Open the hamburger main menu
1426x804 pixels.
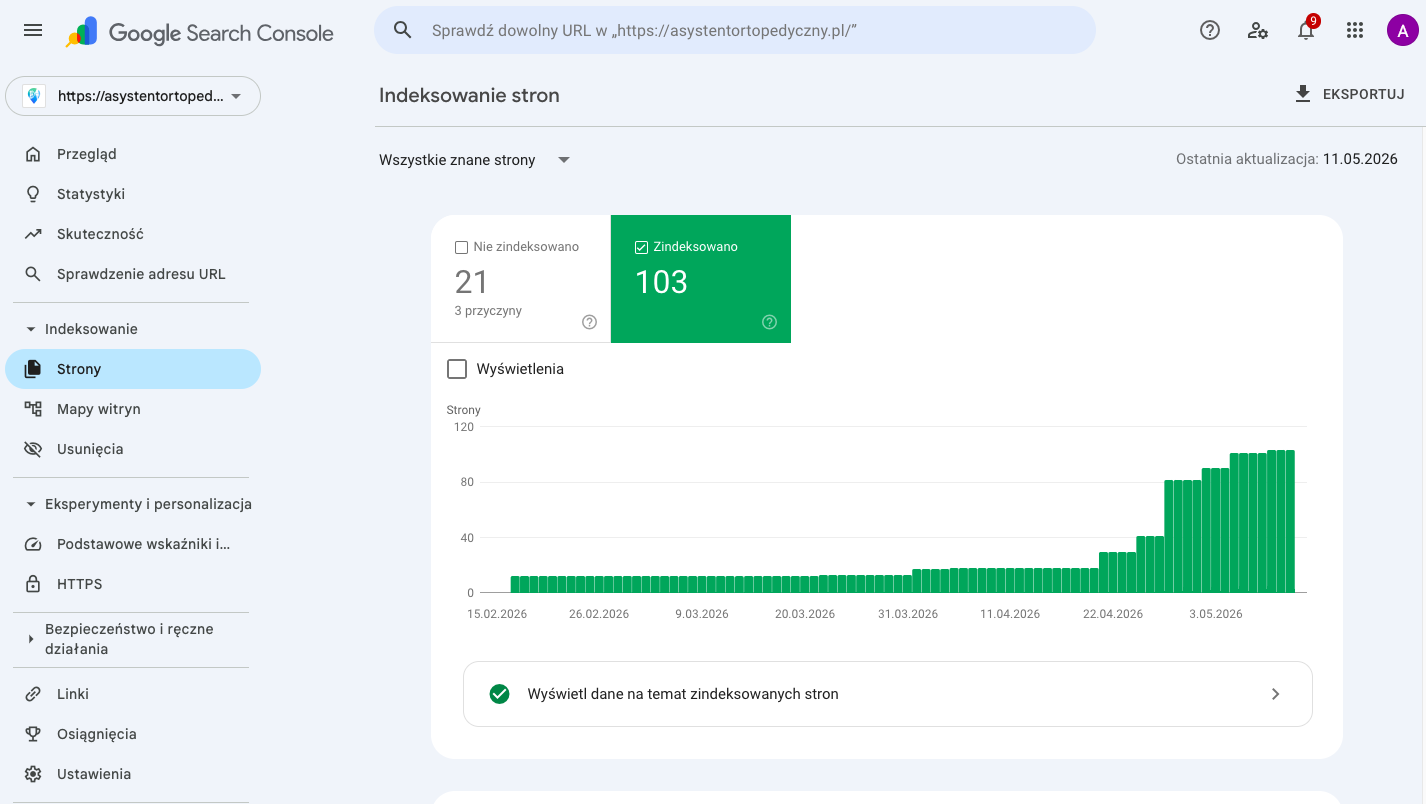point(33,30)
